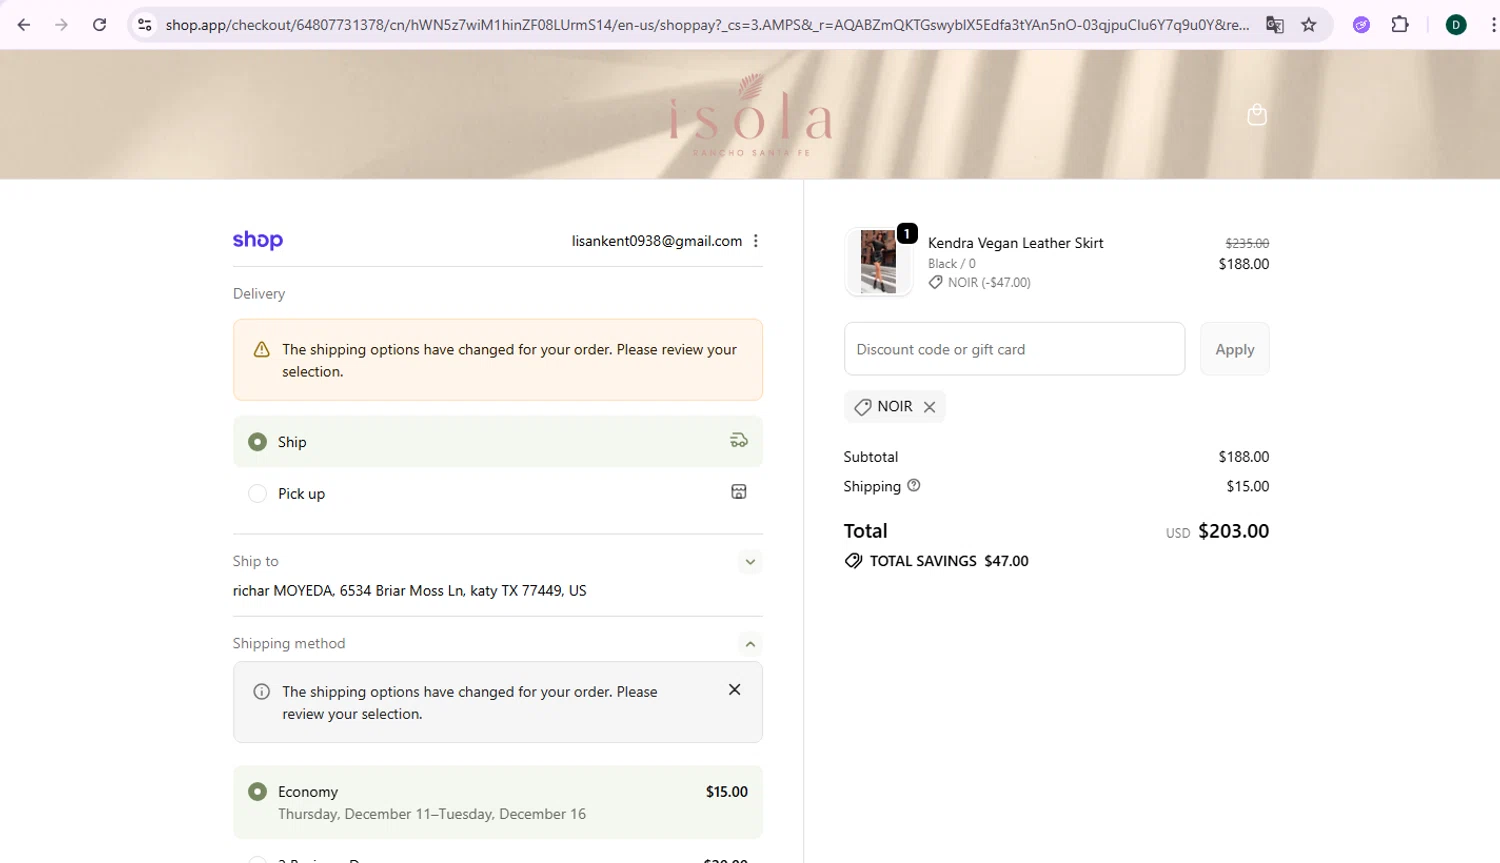Click the ship-to address text
This screenshot has width=1500, height=863.
point(410,591)
